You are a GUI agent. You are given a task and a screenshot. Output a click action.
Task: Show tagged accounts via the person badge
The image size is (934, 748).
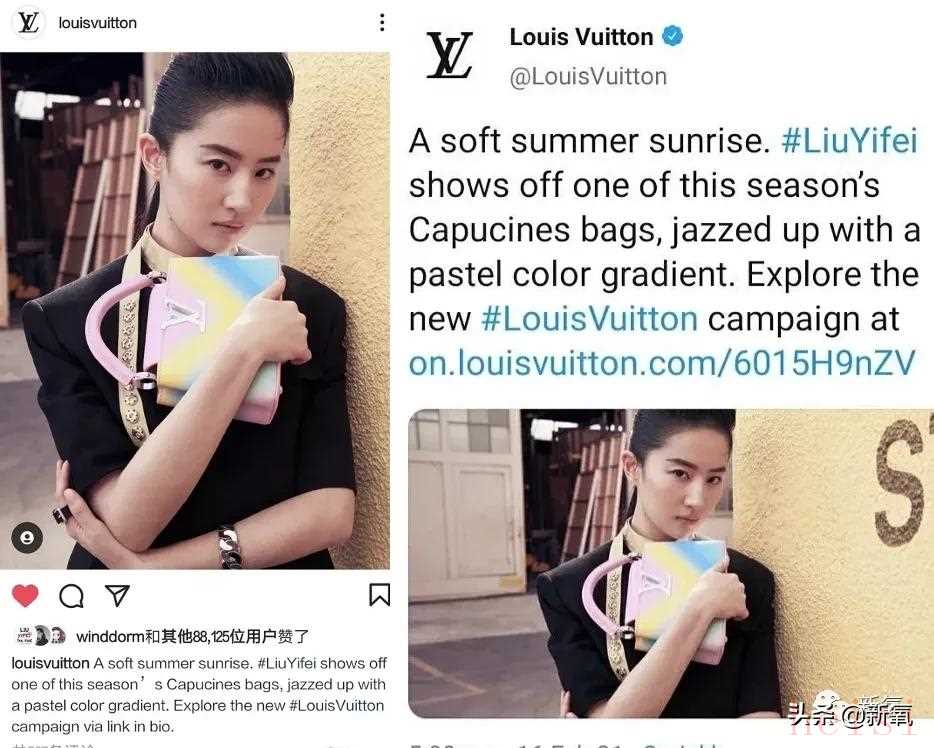(x=27, y=537)
